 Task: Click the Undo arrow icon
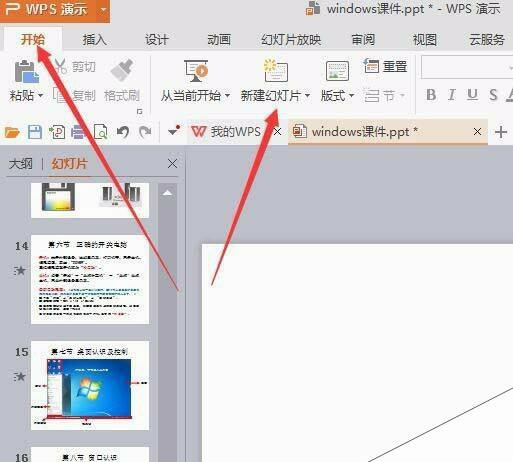click(x=123, y=132)
